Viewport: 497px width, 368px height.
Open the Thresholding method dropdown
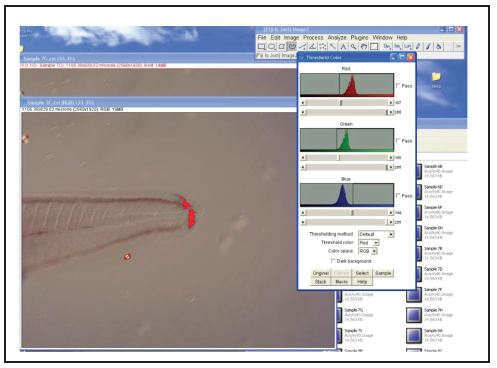click(x=376, y=234)
